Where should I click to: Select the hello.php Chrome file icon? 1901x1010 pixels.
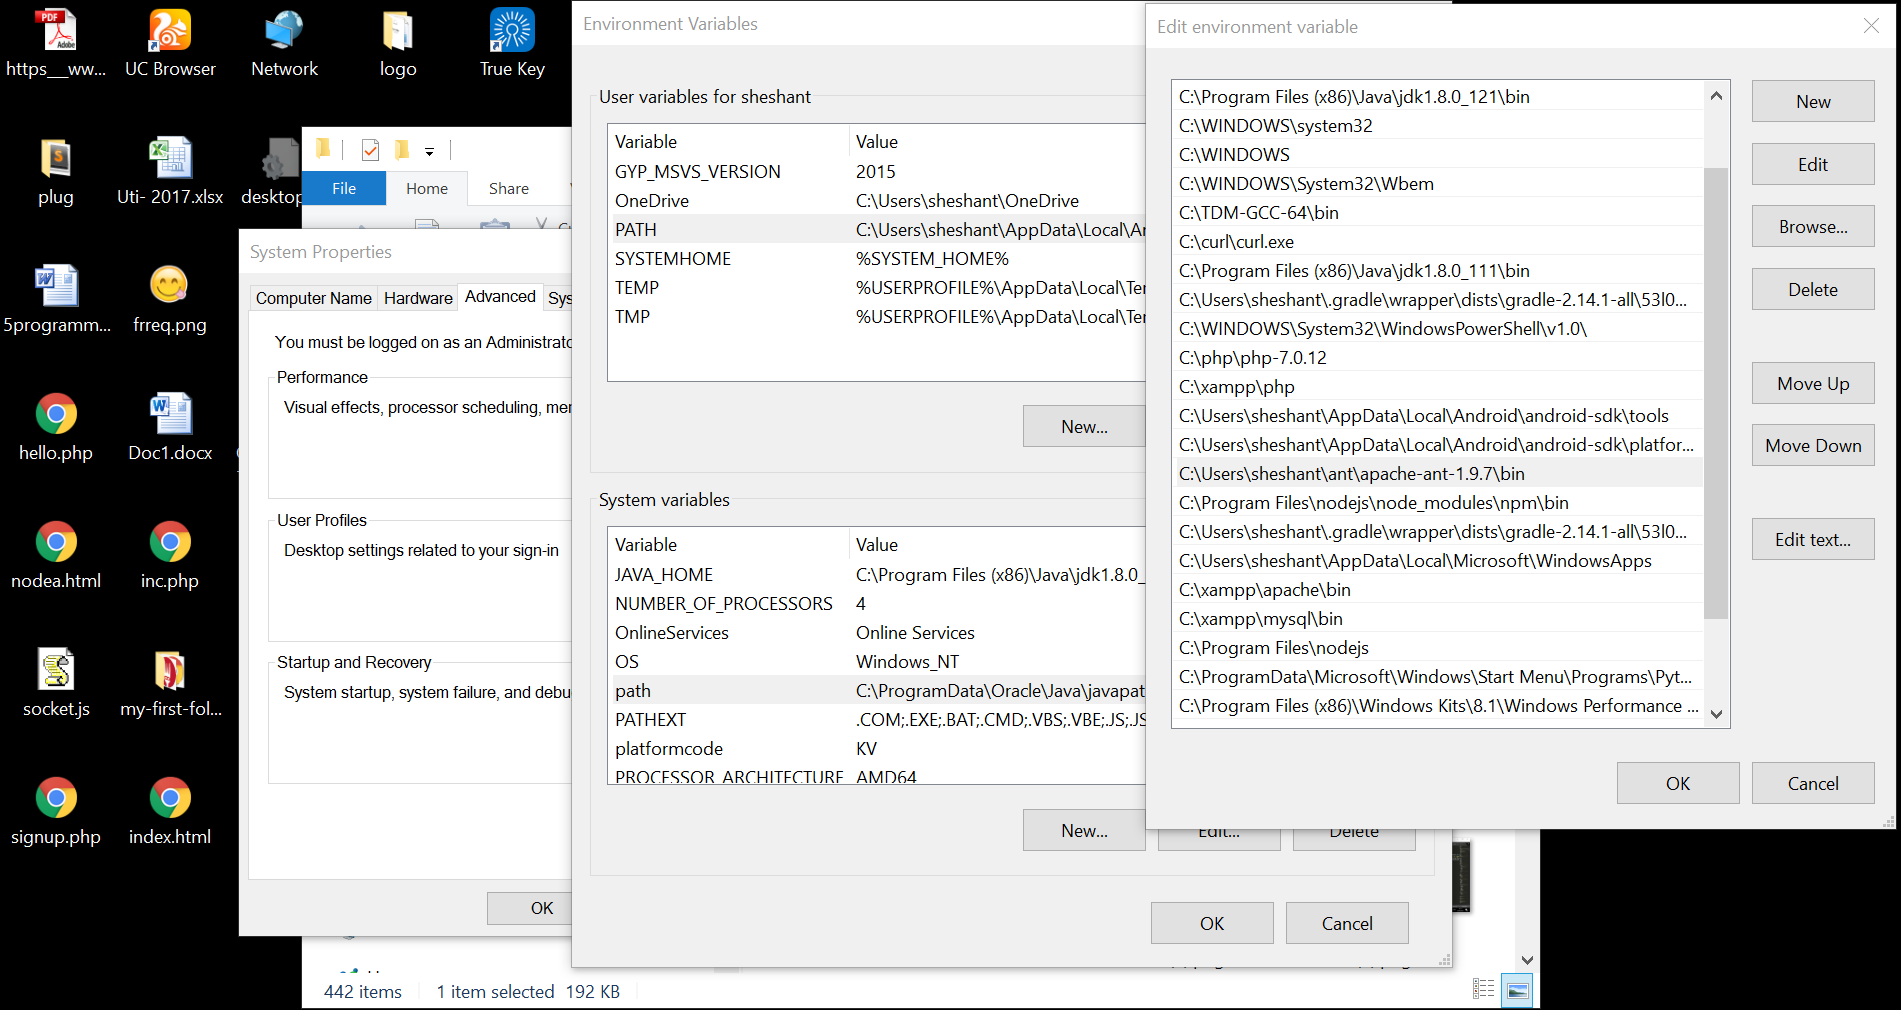click(x=56, y=427)
